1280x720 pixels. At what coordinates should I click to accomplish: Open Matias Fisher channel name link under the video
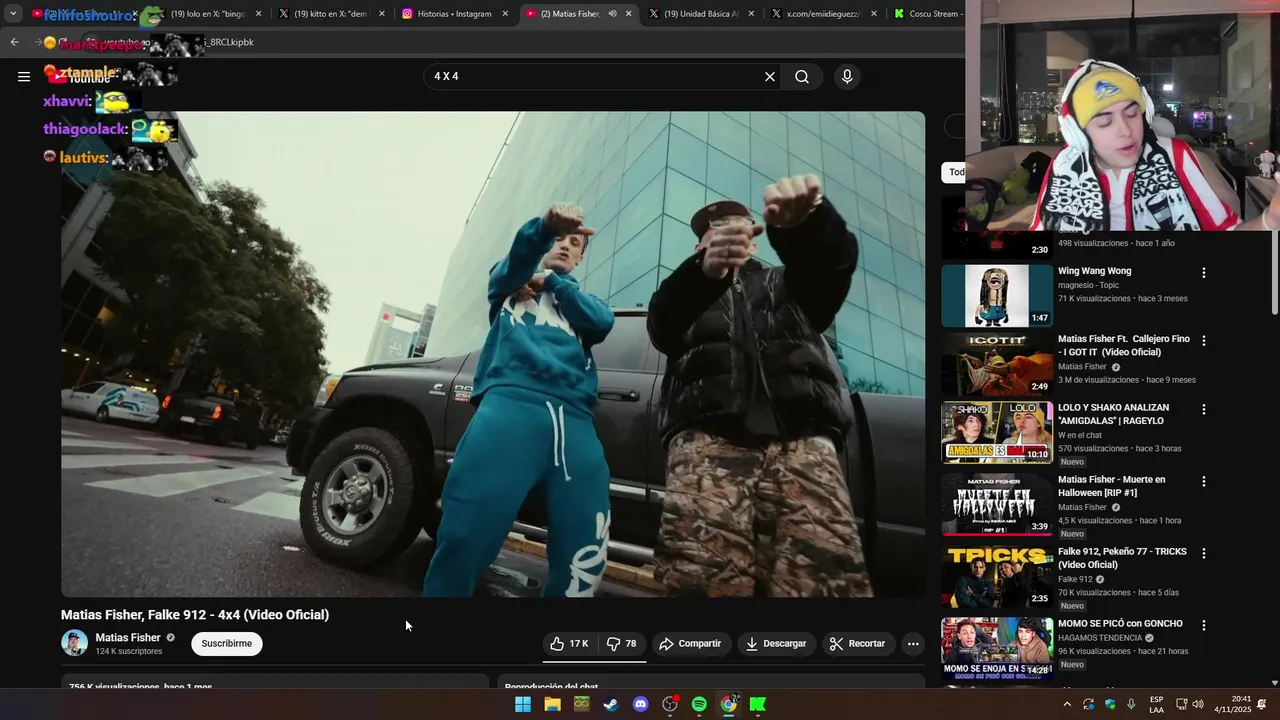[128, 638]
